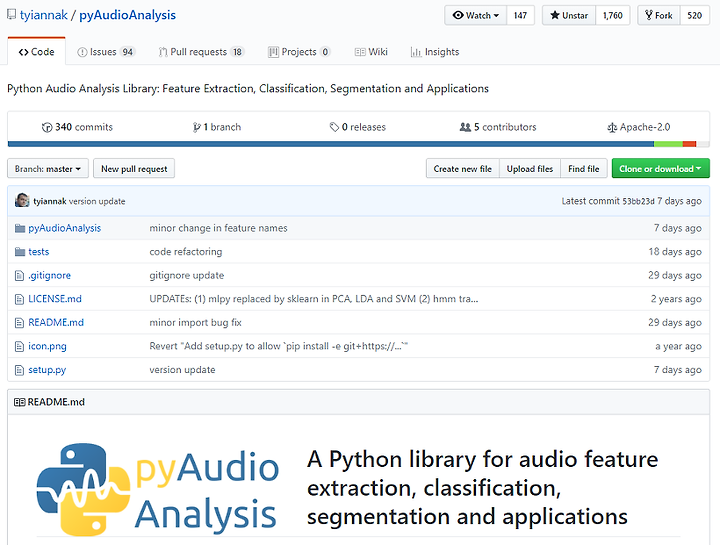The width and height of the screenshot is (720, 545).
Task: Click the README book icon in header
Action: click(x=19, y=402)
